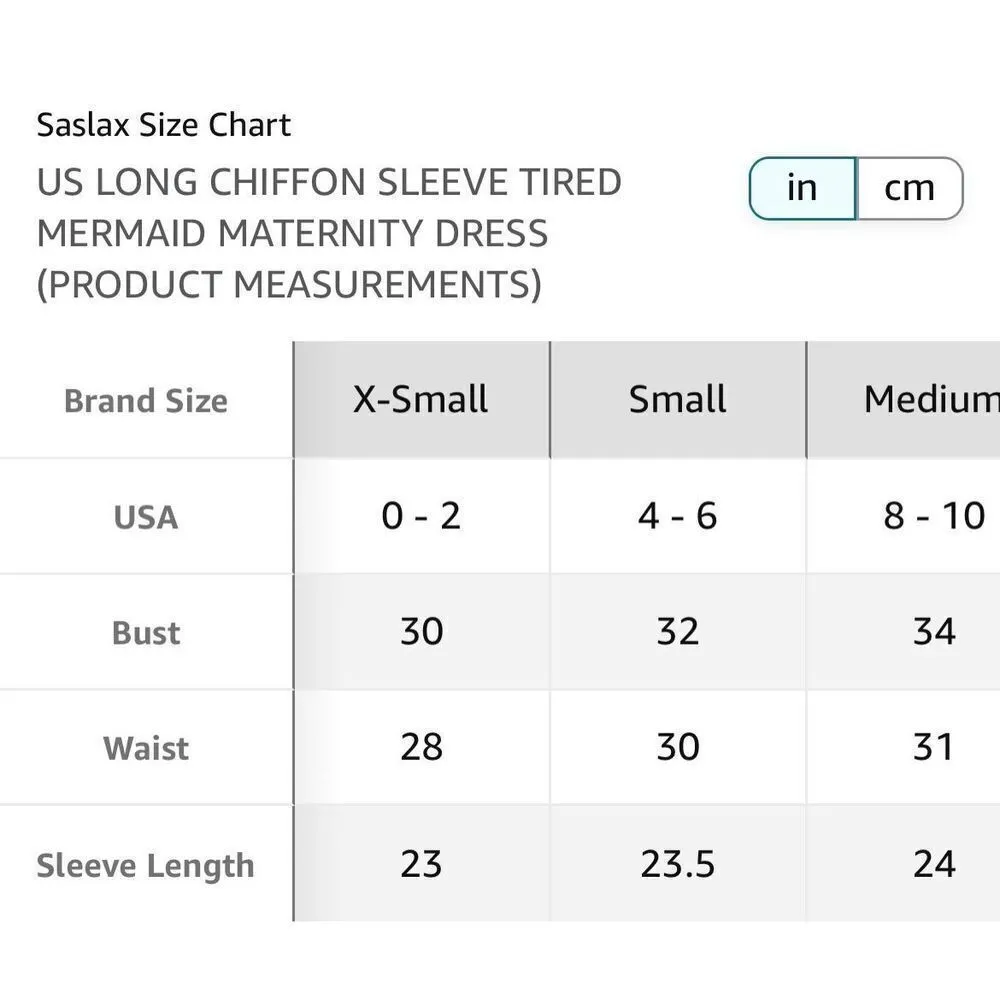Click the X-Small sleeve length value 23

(420, 863)
